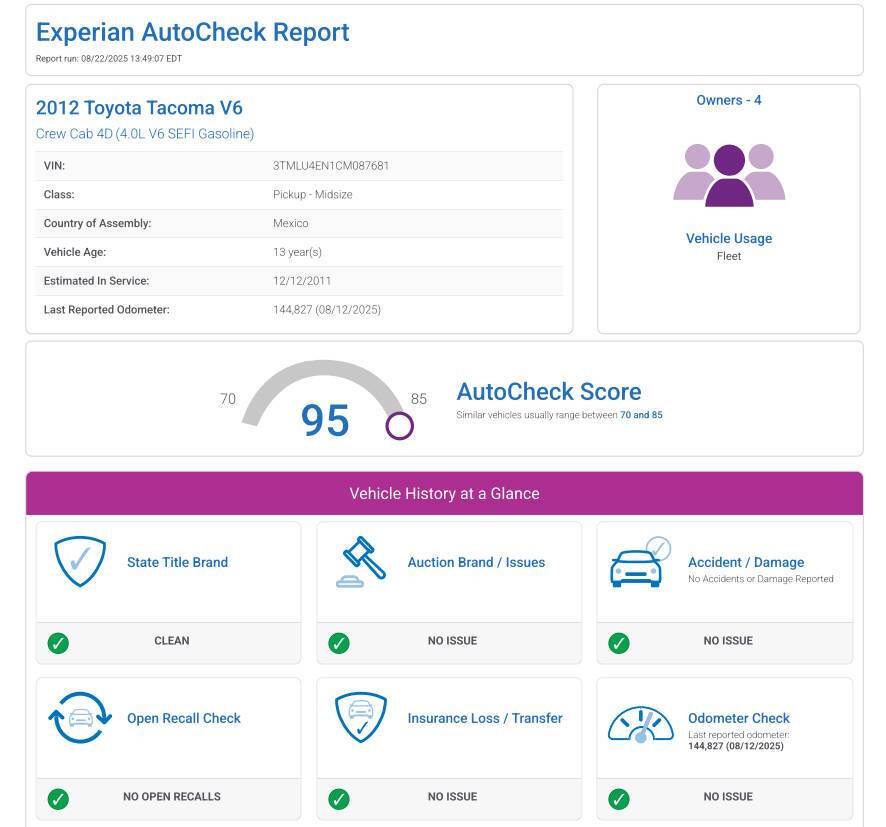Click the Vehicle Usage label
Viewport: 886px width, 827px height.
[x=729, y=238]
